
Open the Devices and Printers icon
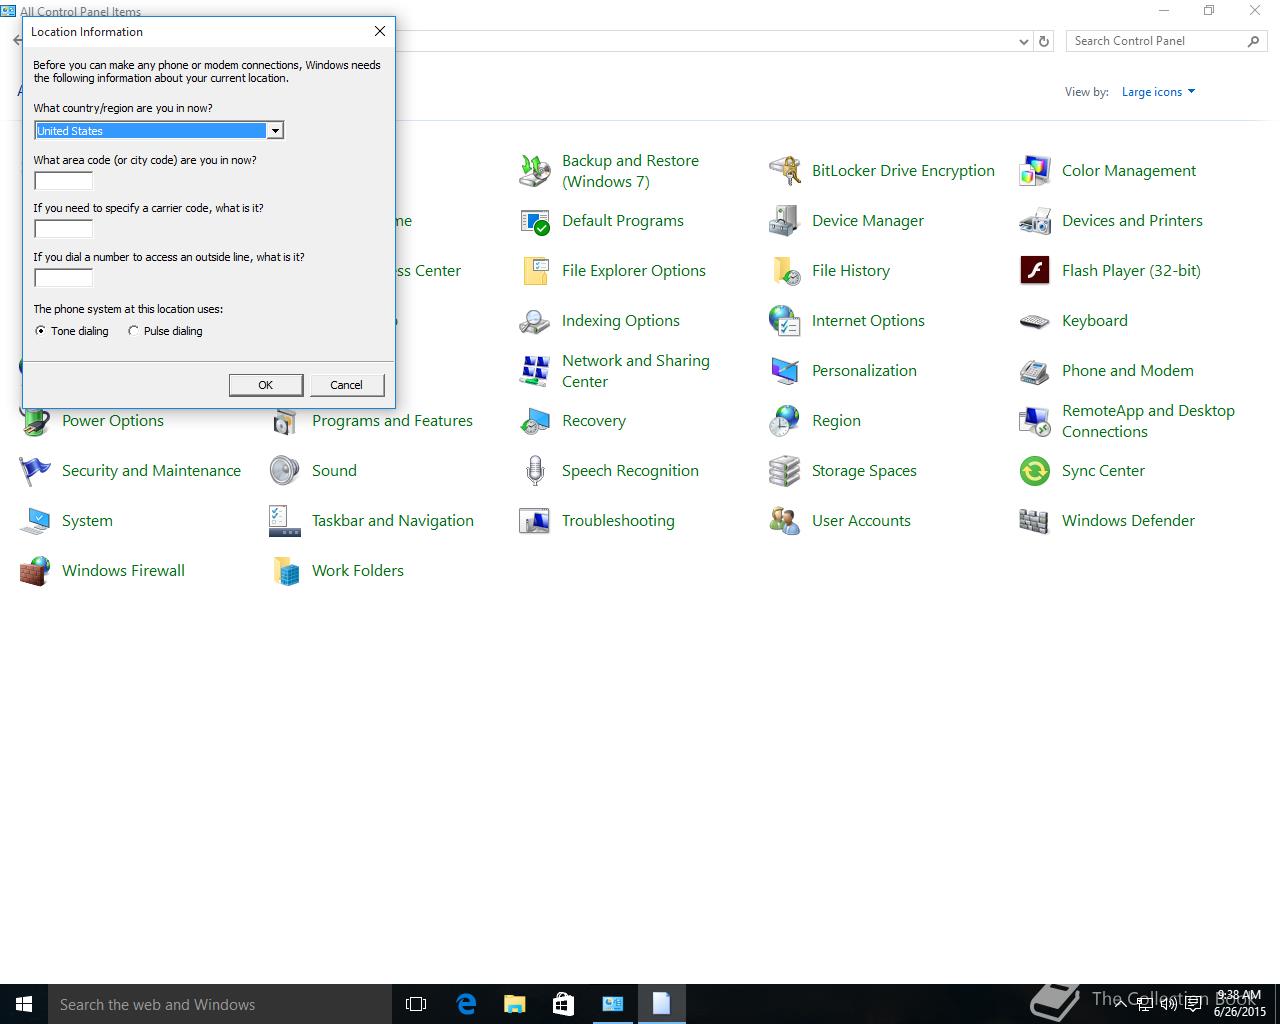point(1035,221)
